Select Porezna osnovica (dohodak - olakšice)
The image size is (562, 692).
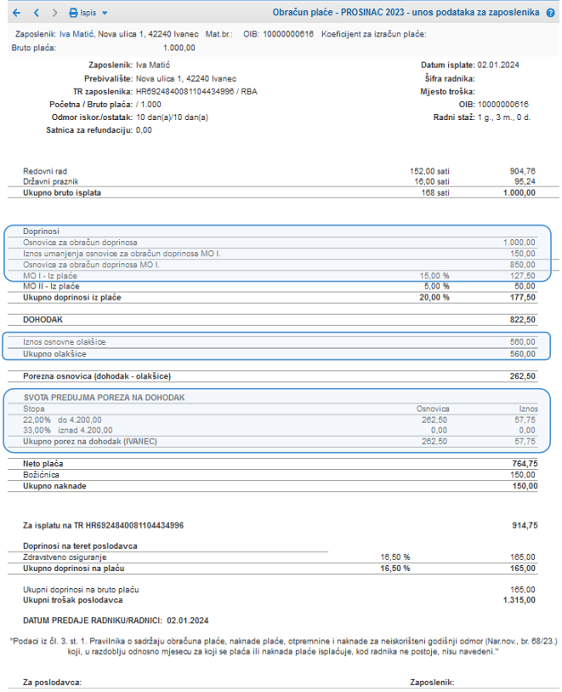[97, 376]
